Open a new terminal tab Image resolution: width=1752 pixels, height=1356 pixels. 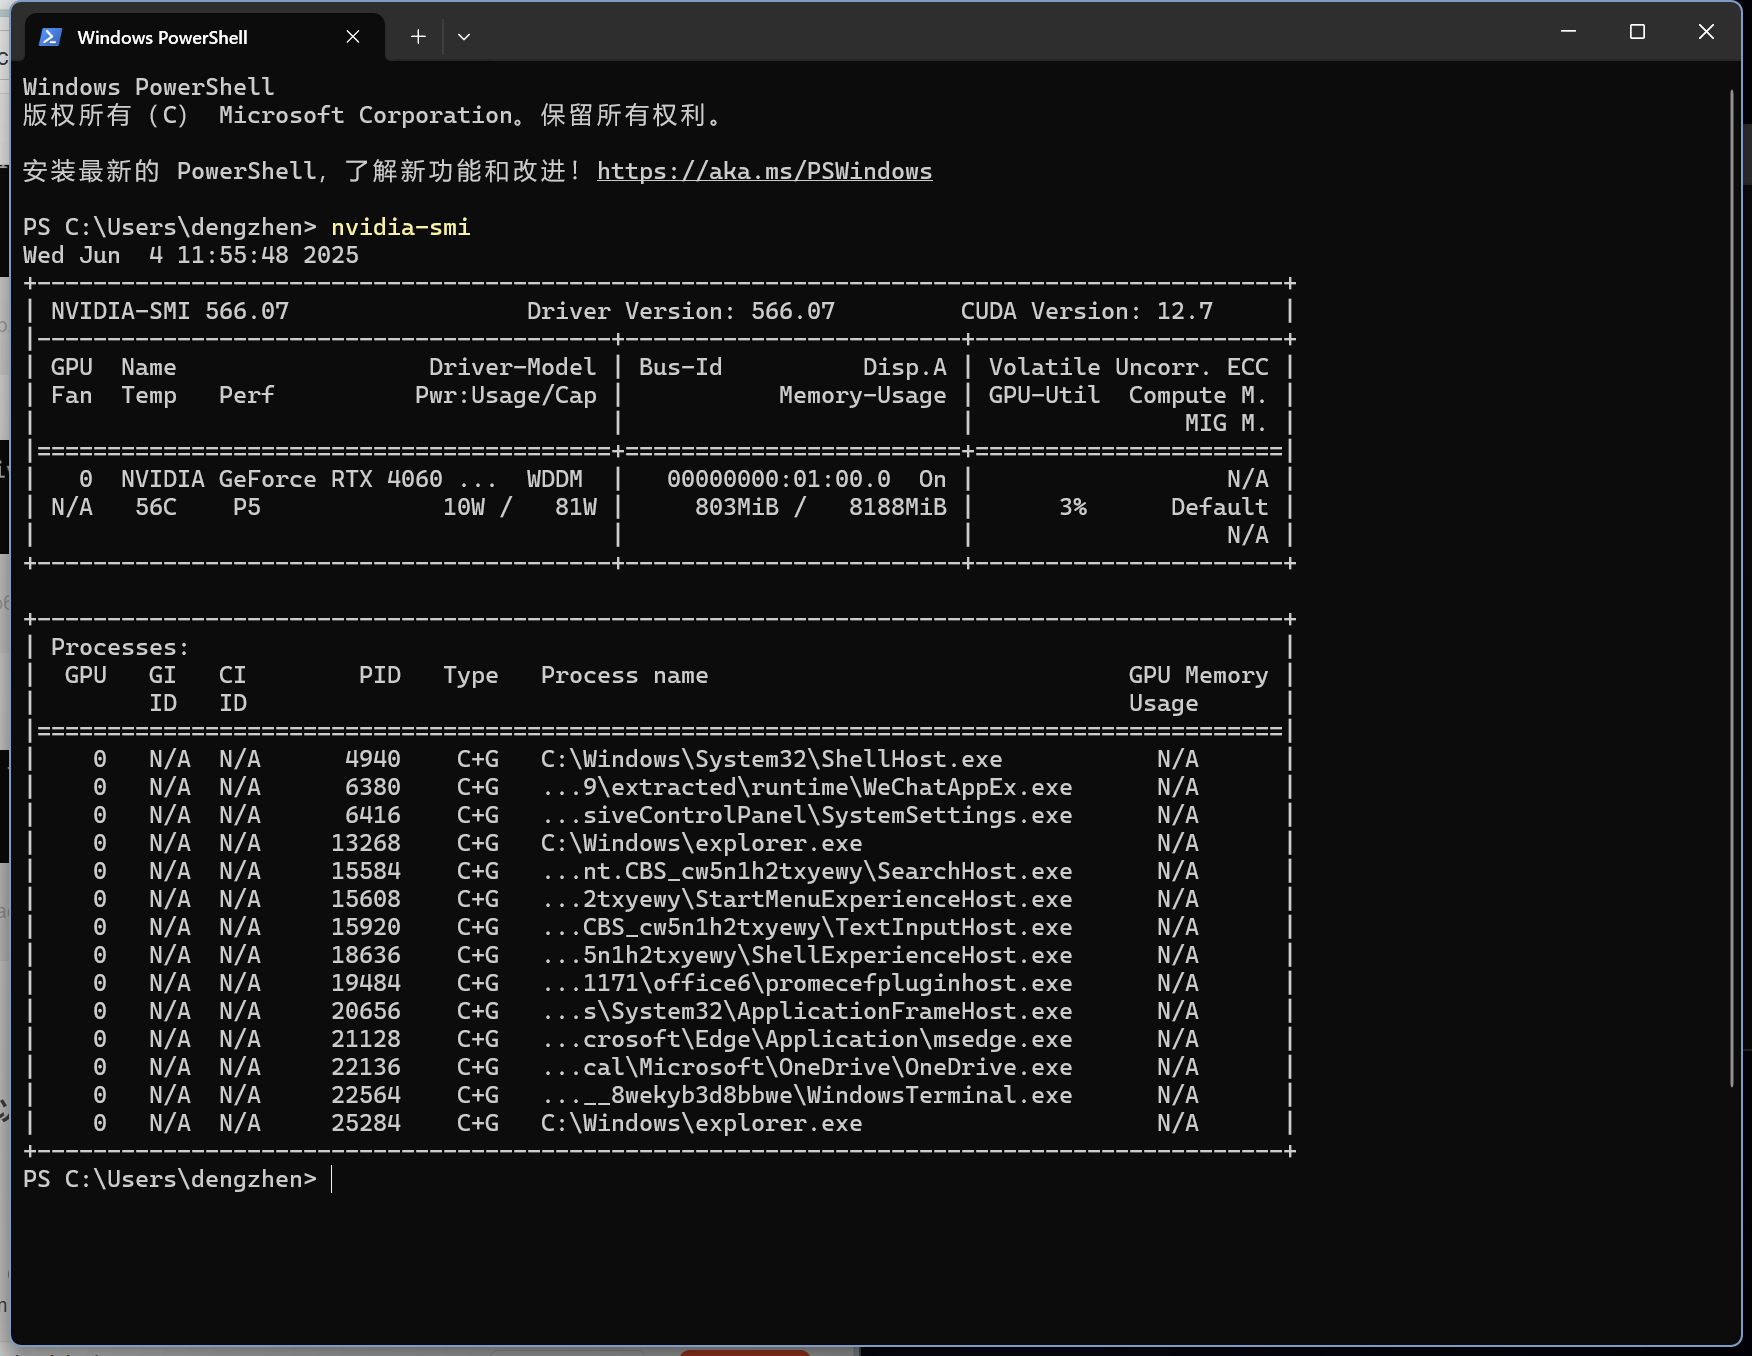418,37
